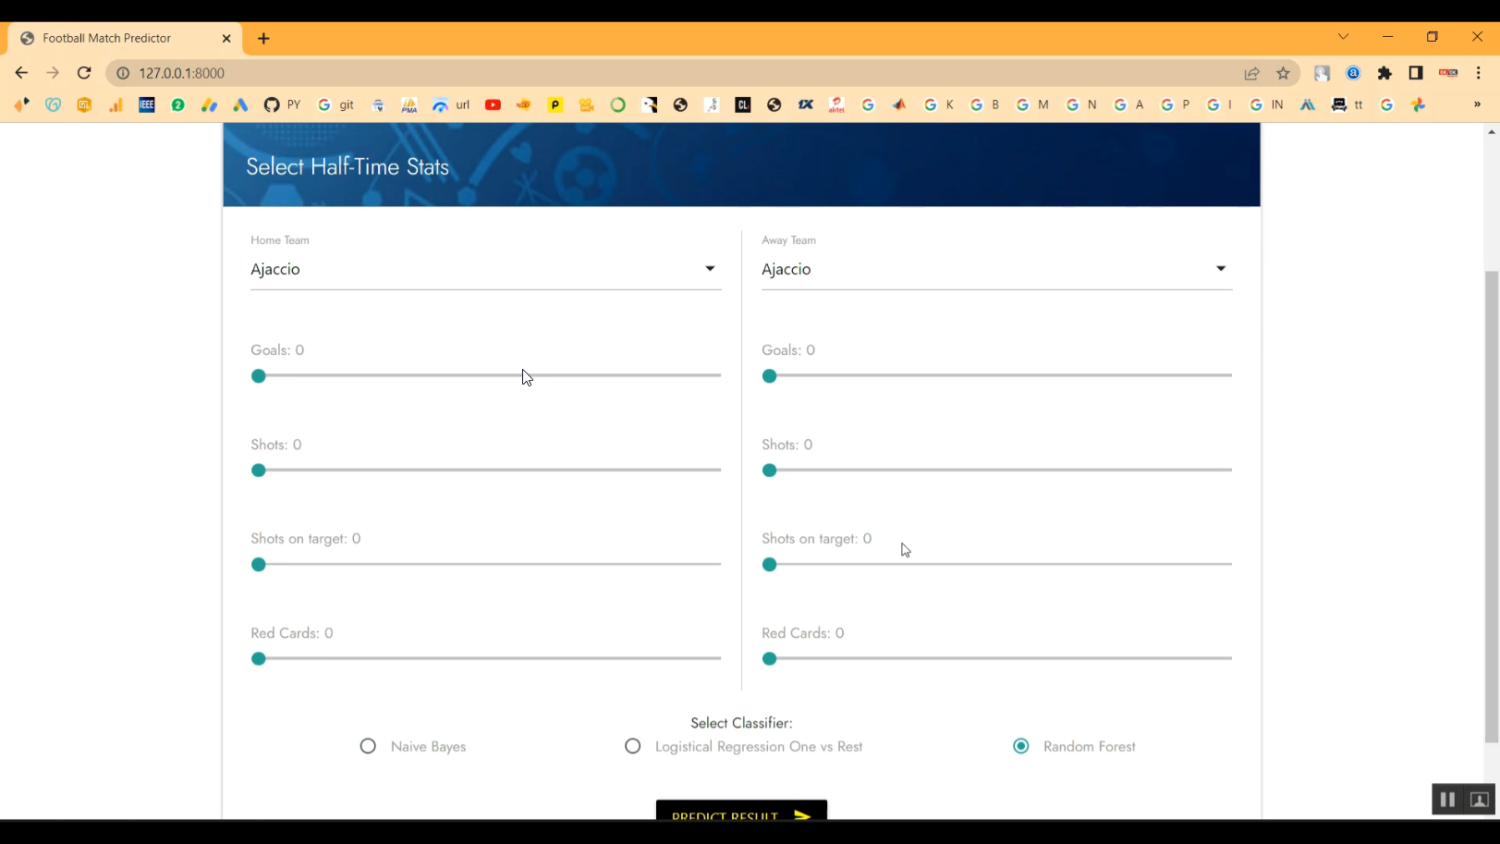Click the page's vertical scrollbar thumb
Screen dimensions: 1500x844
(x=1491, y=507)
